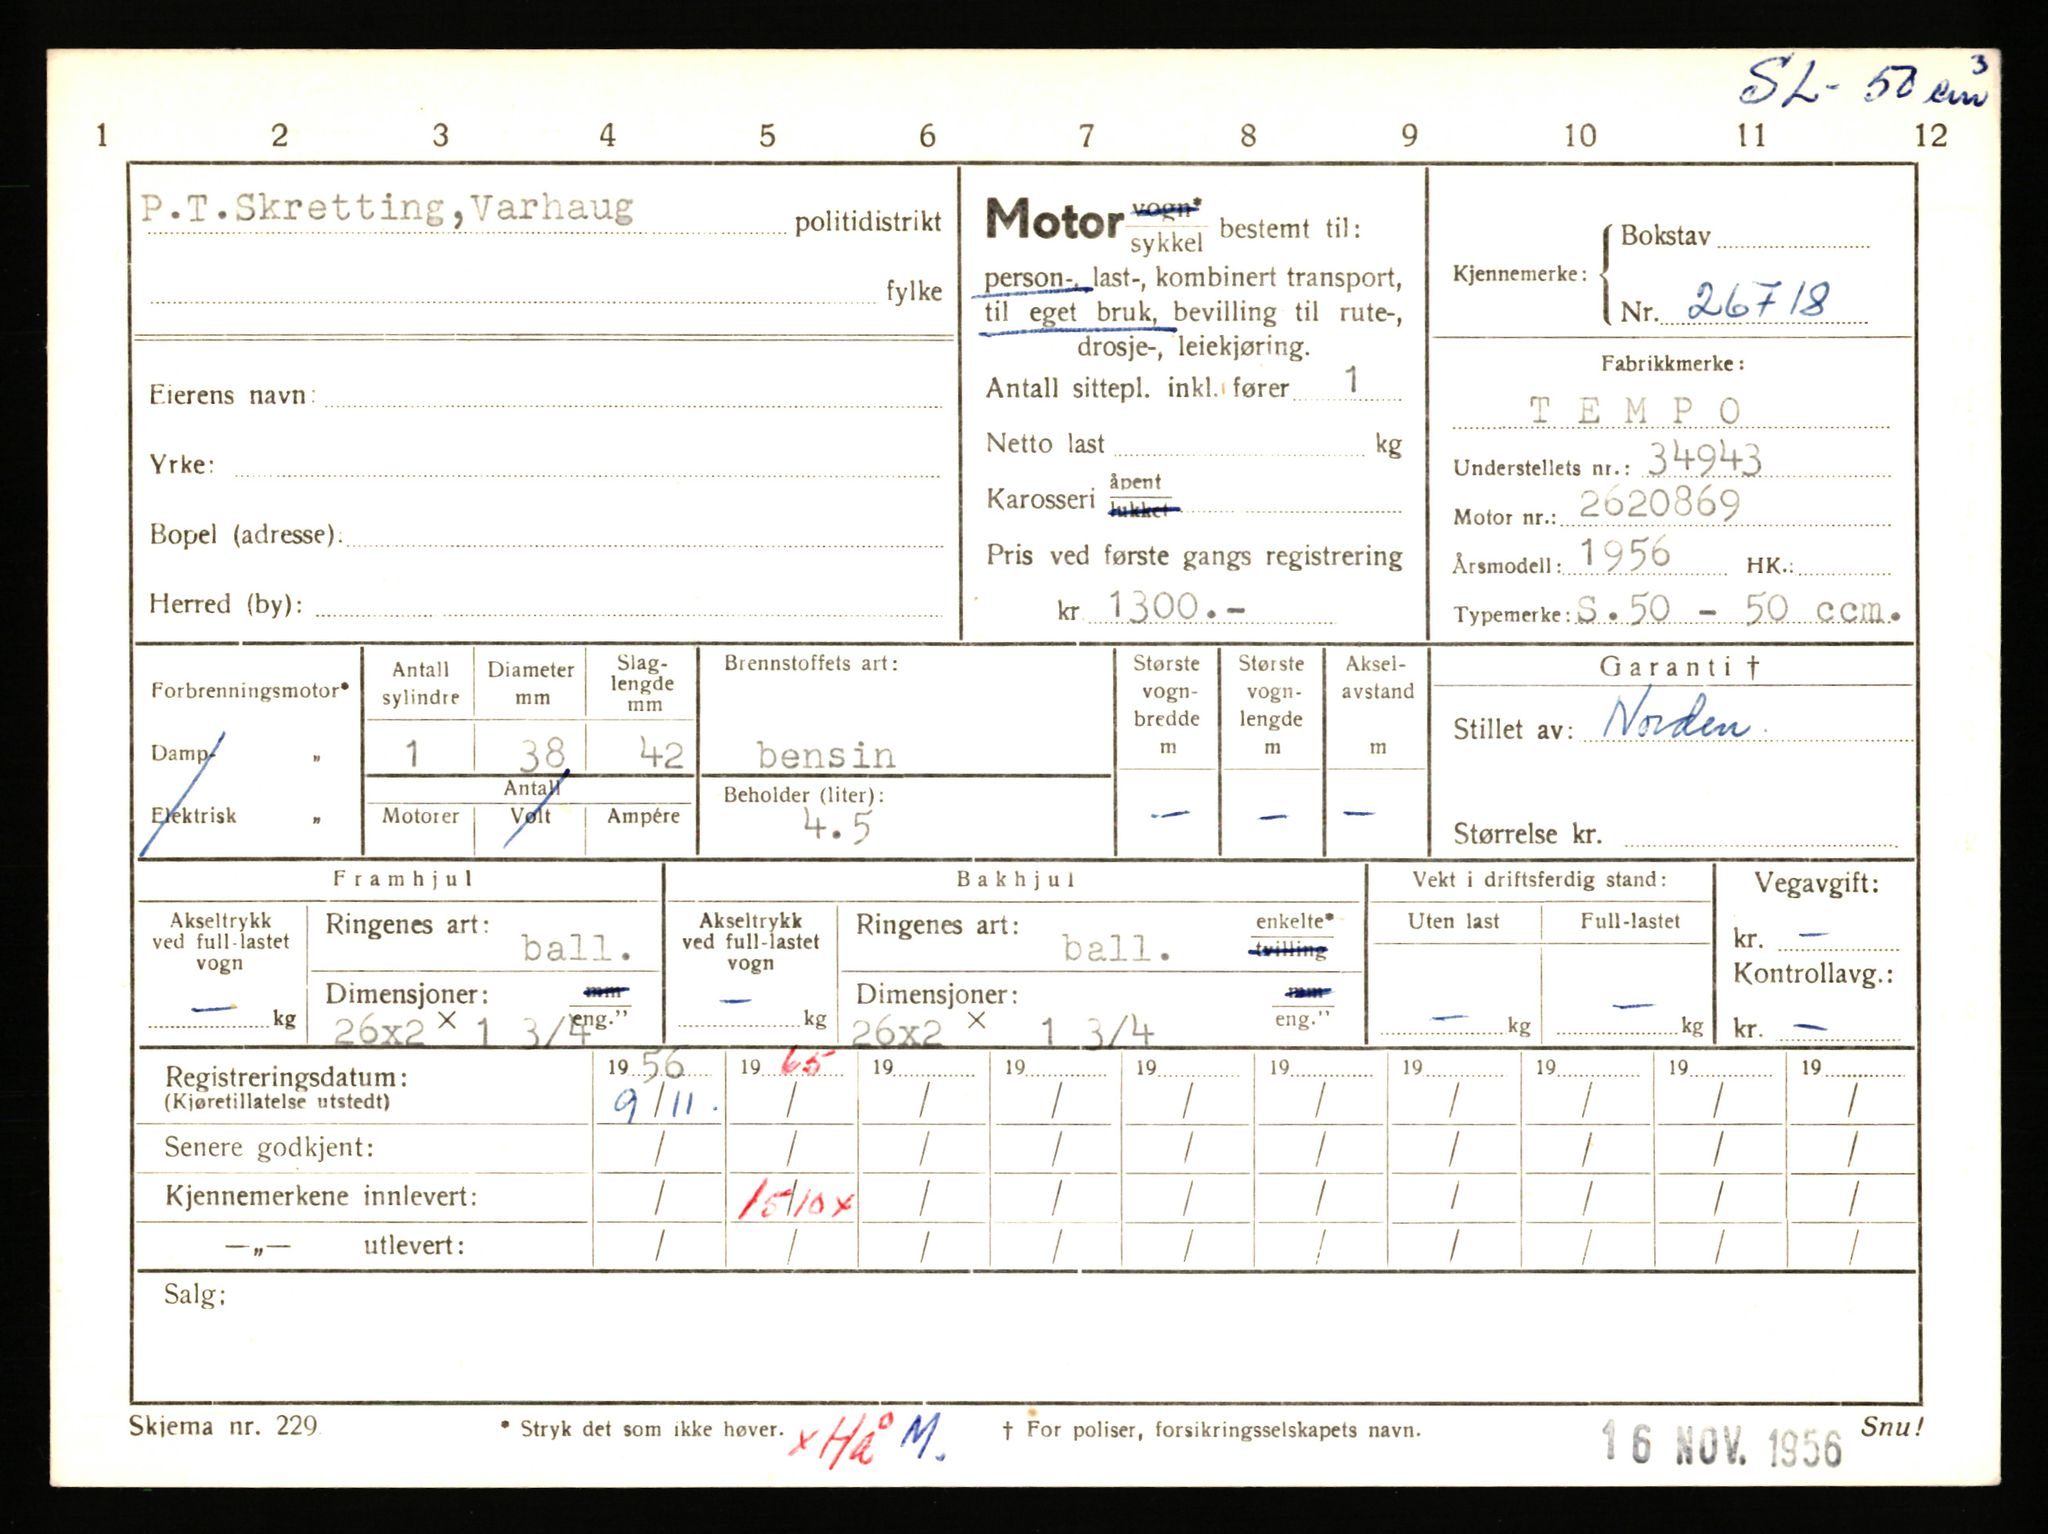
Task: Select the Understellets nr. value 34943
Action: coord(1705,460)
